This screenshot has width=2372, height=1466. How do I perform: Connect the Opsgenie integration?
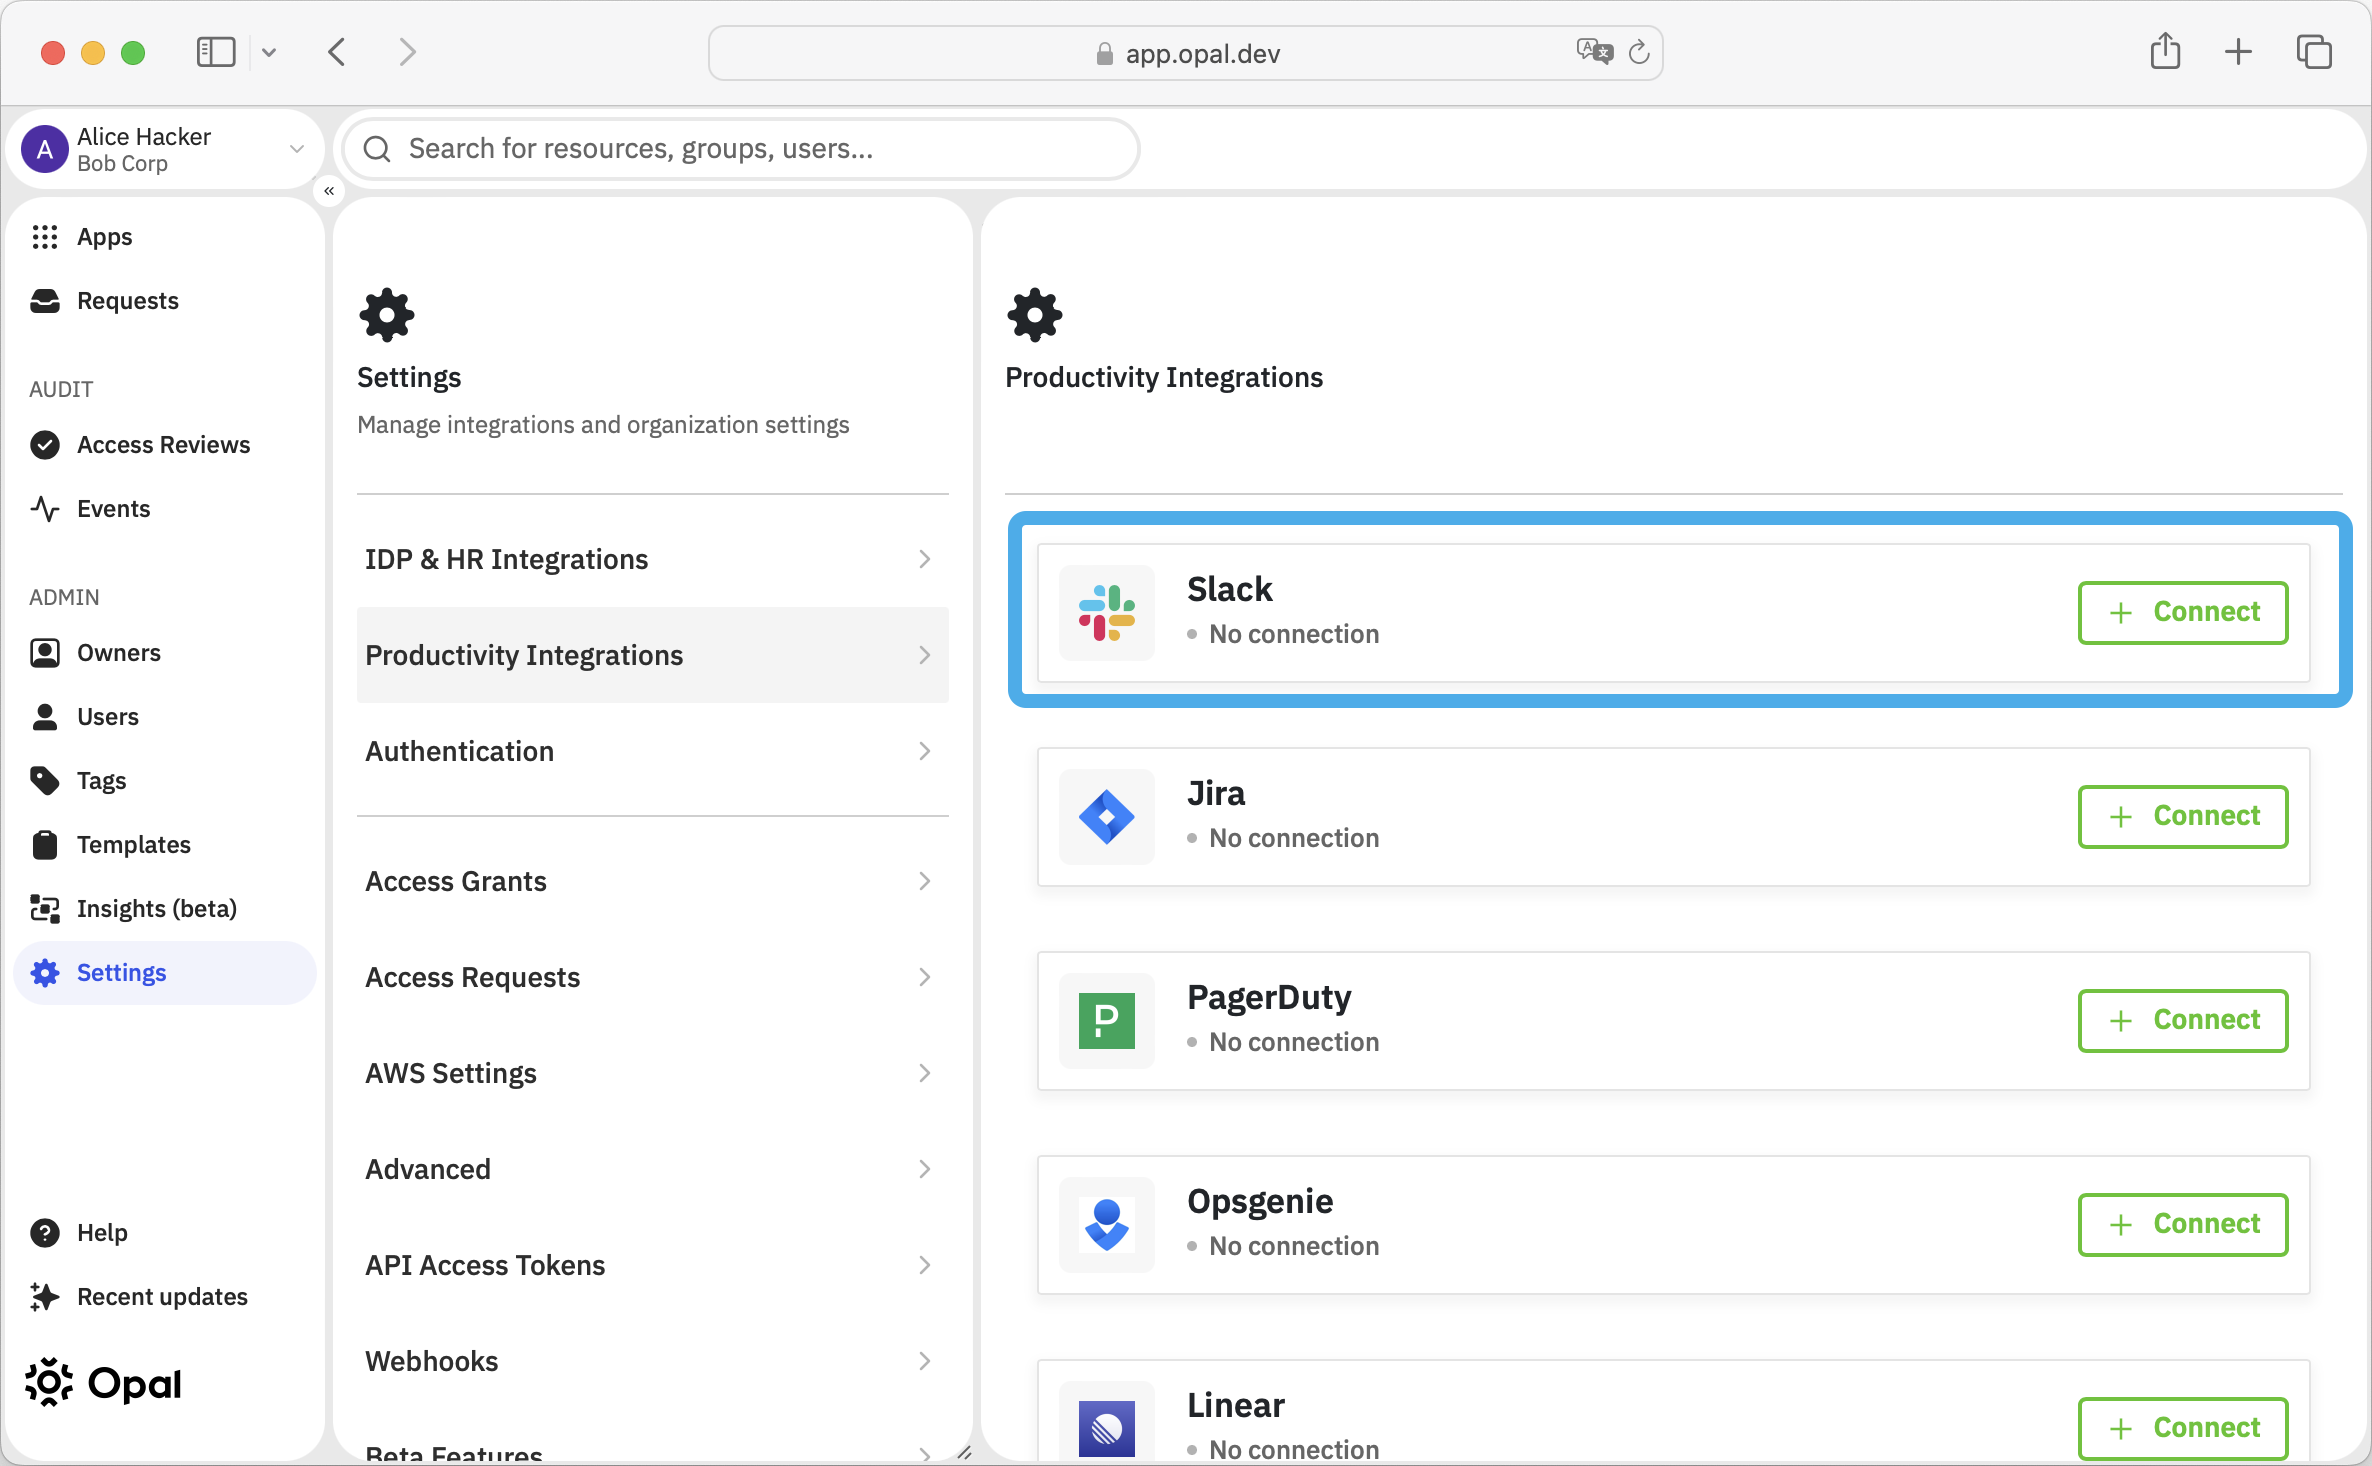click(2183, 1224)
